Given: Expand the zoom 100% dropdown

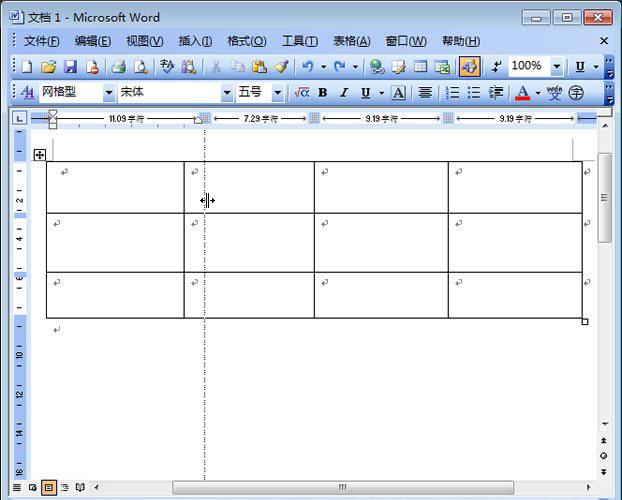Looking at the screenshot, I should point(555,67).
